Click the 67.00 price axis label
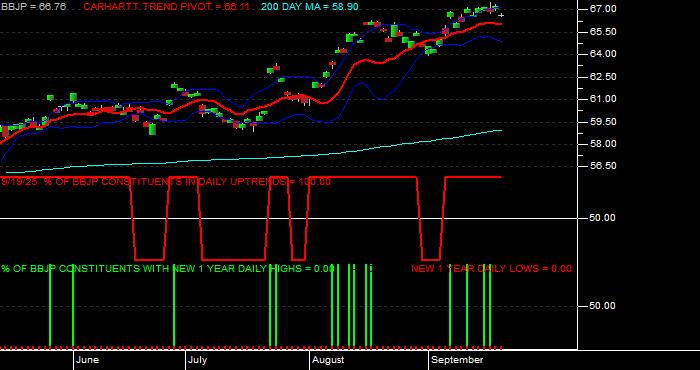700x370 pixels. [603, 9]
